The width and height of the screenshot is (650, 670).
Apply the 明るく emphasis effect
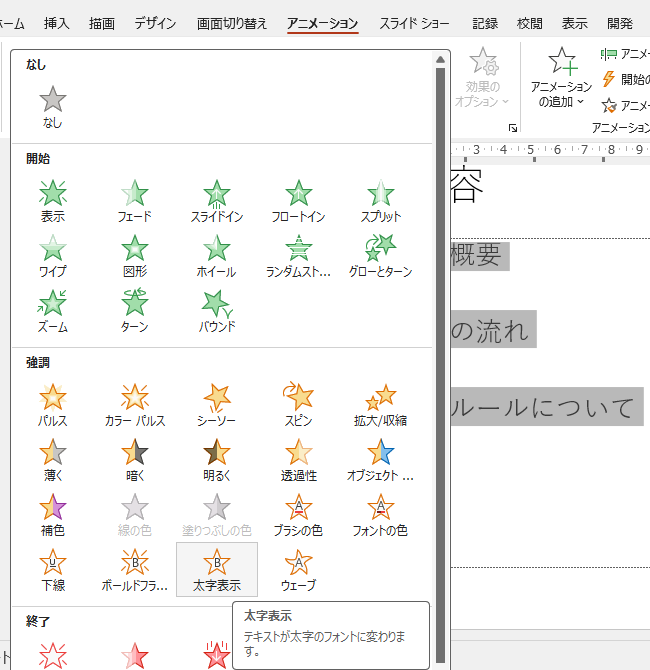[x=217, y=460]
